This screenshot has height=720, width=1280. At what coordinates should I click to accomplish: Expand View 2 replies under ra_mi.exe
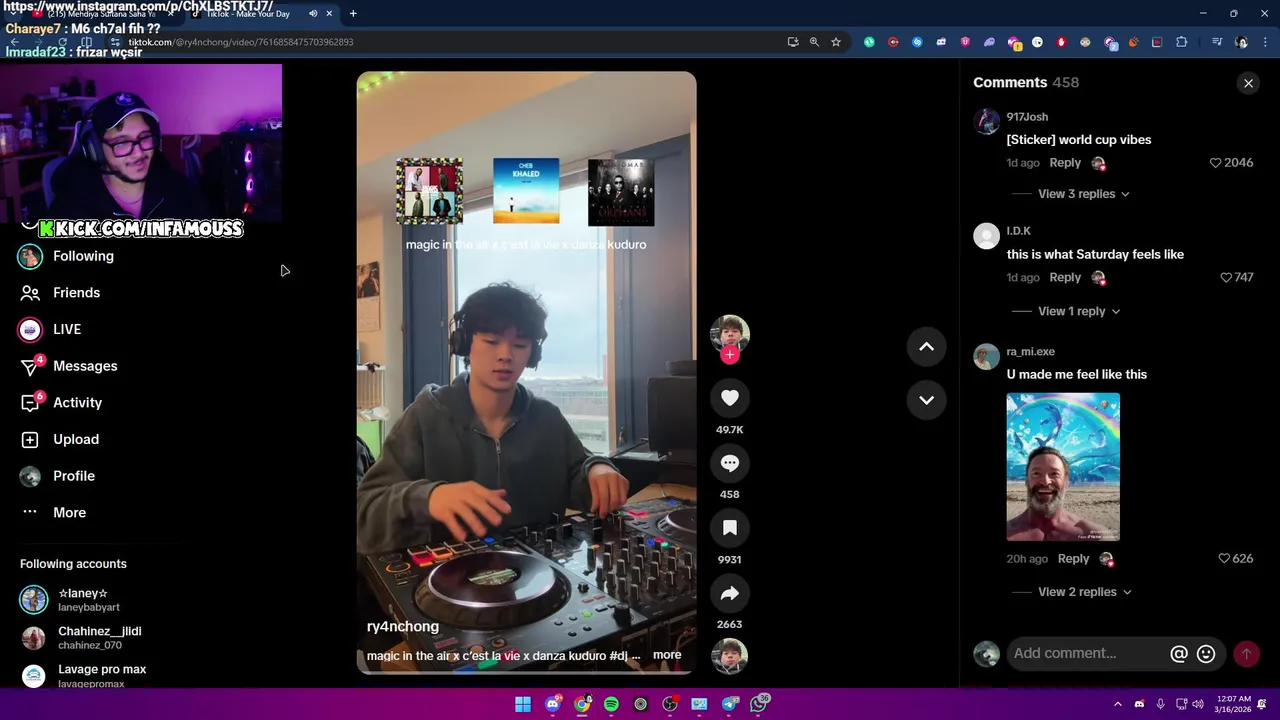point(1084,592)
